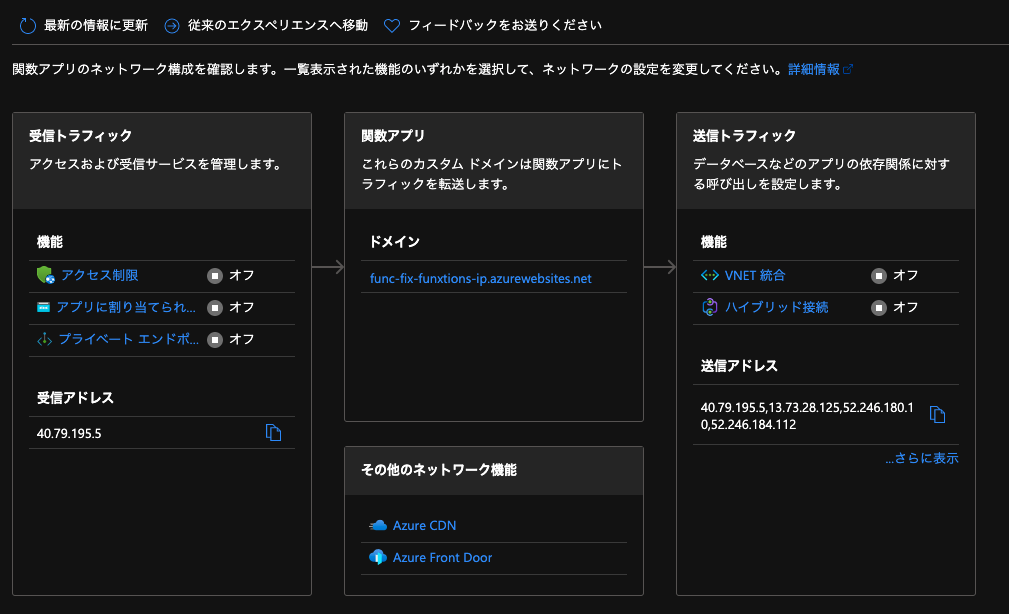The width and height of the screenshot is (1009, 614).
Task: Open ハイブリッド接続 settings
Action: coord(777,308)
